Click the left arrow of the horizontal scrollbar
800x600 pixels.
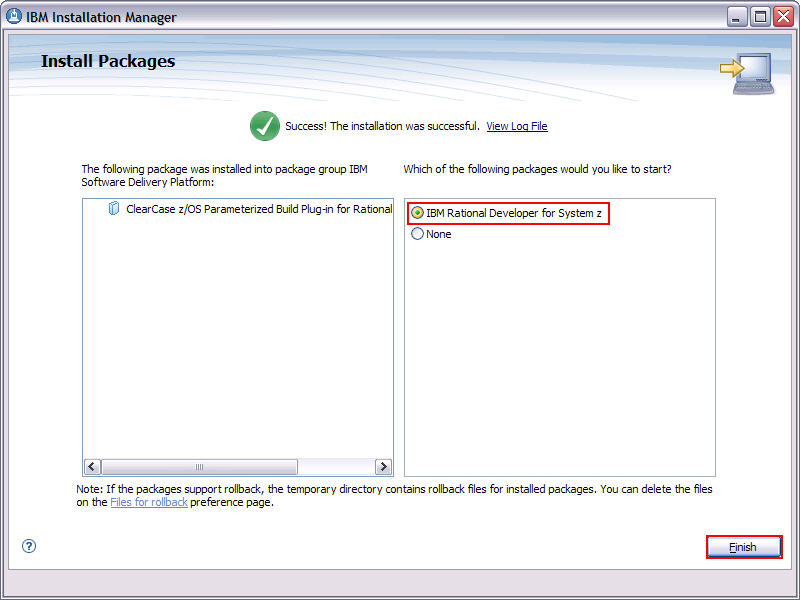click(x=92, y=466)
